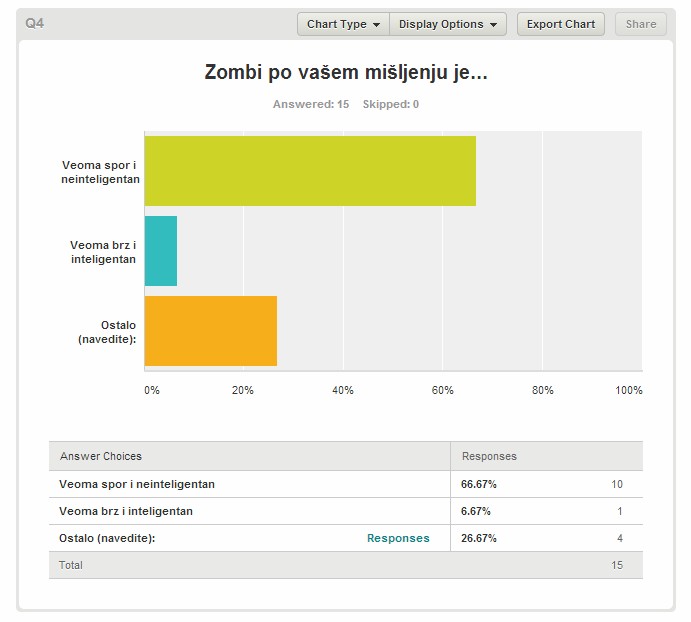Click the Veoma brz i inteligentan table row
This screenshot has height=622, width=691.
346,511
